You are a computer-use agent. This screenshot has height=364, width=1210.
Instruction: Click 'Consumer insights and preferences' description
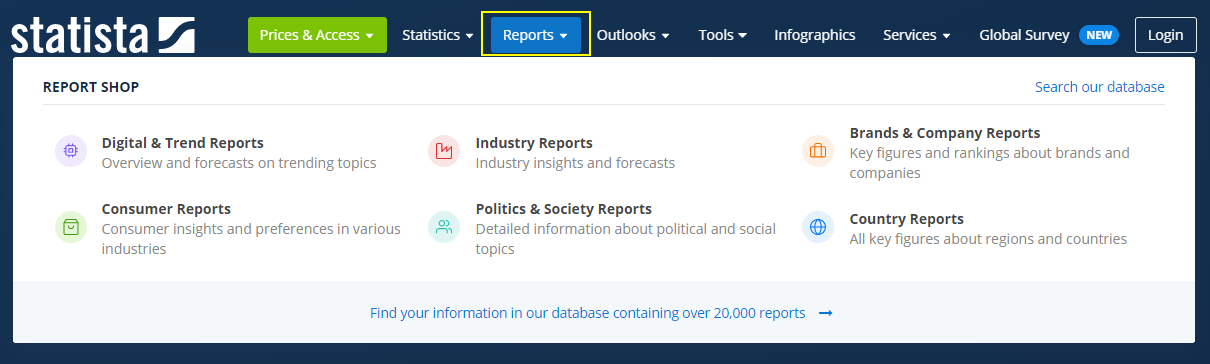click(x=251, y=239)
